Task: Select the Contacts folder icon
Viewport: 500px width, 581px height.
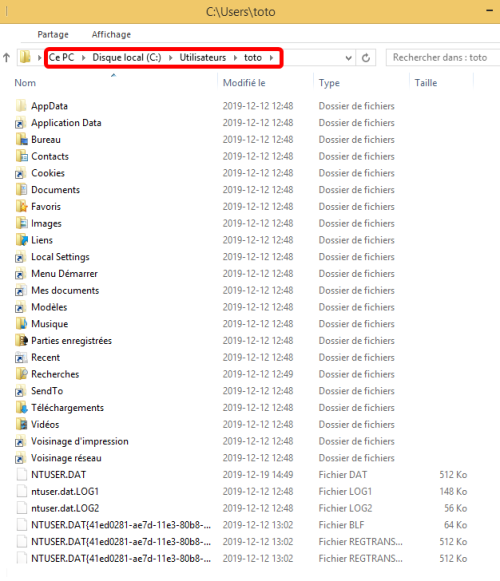Action: pyautogui.click(x=21, y=156)
